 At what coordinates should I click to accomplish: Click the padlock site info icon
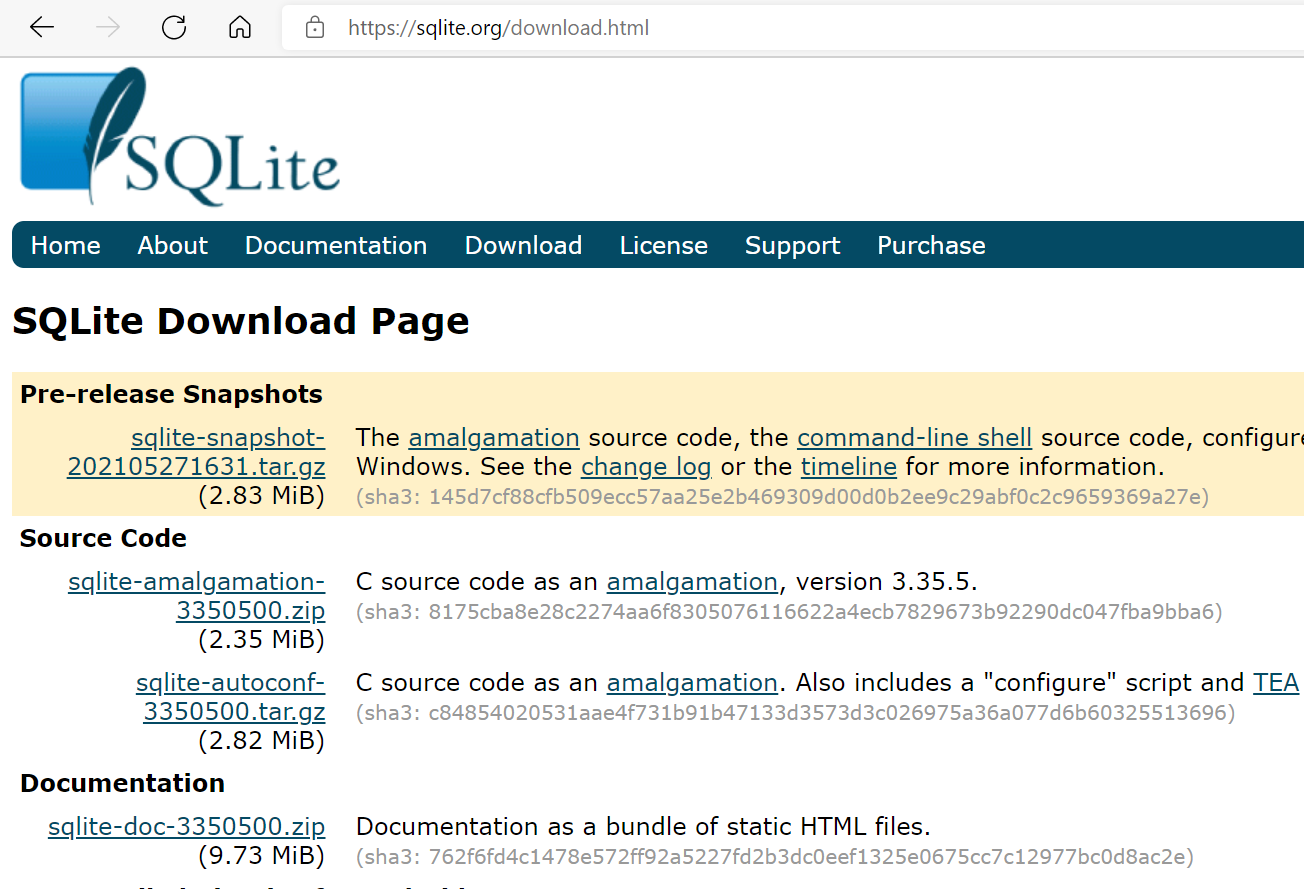pyautogui.click(x=315, y=28)
